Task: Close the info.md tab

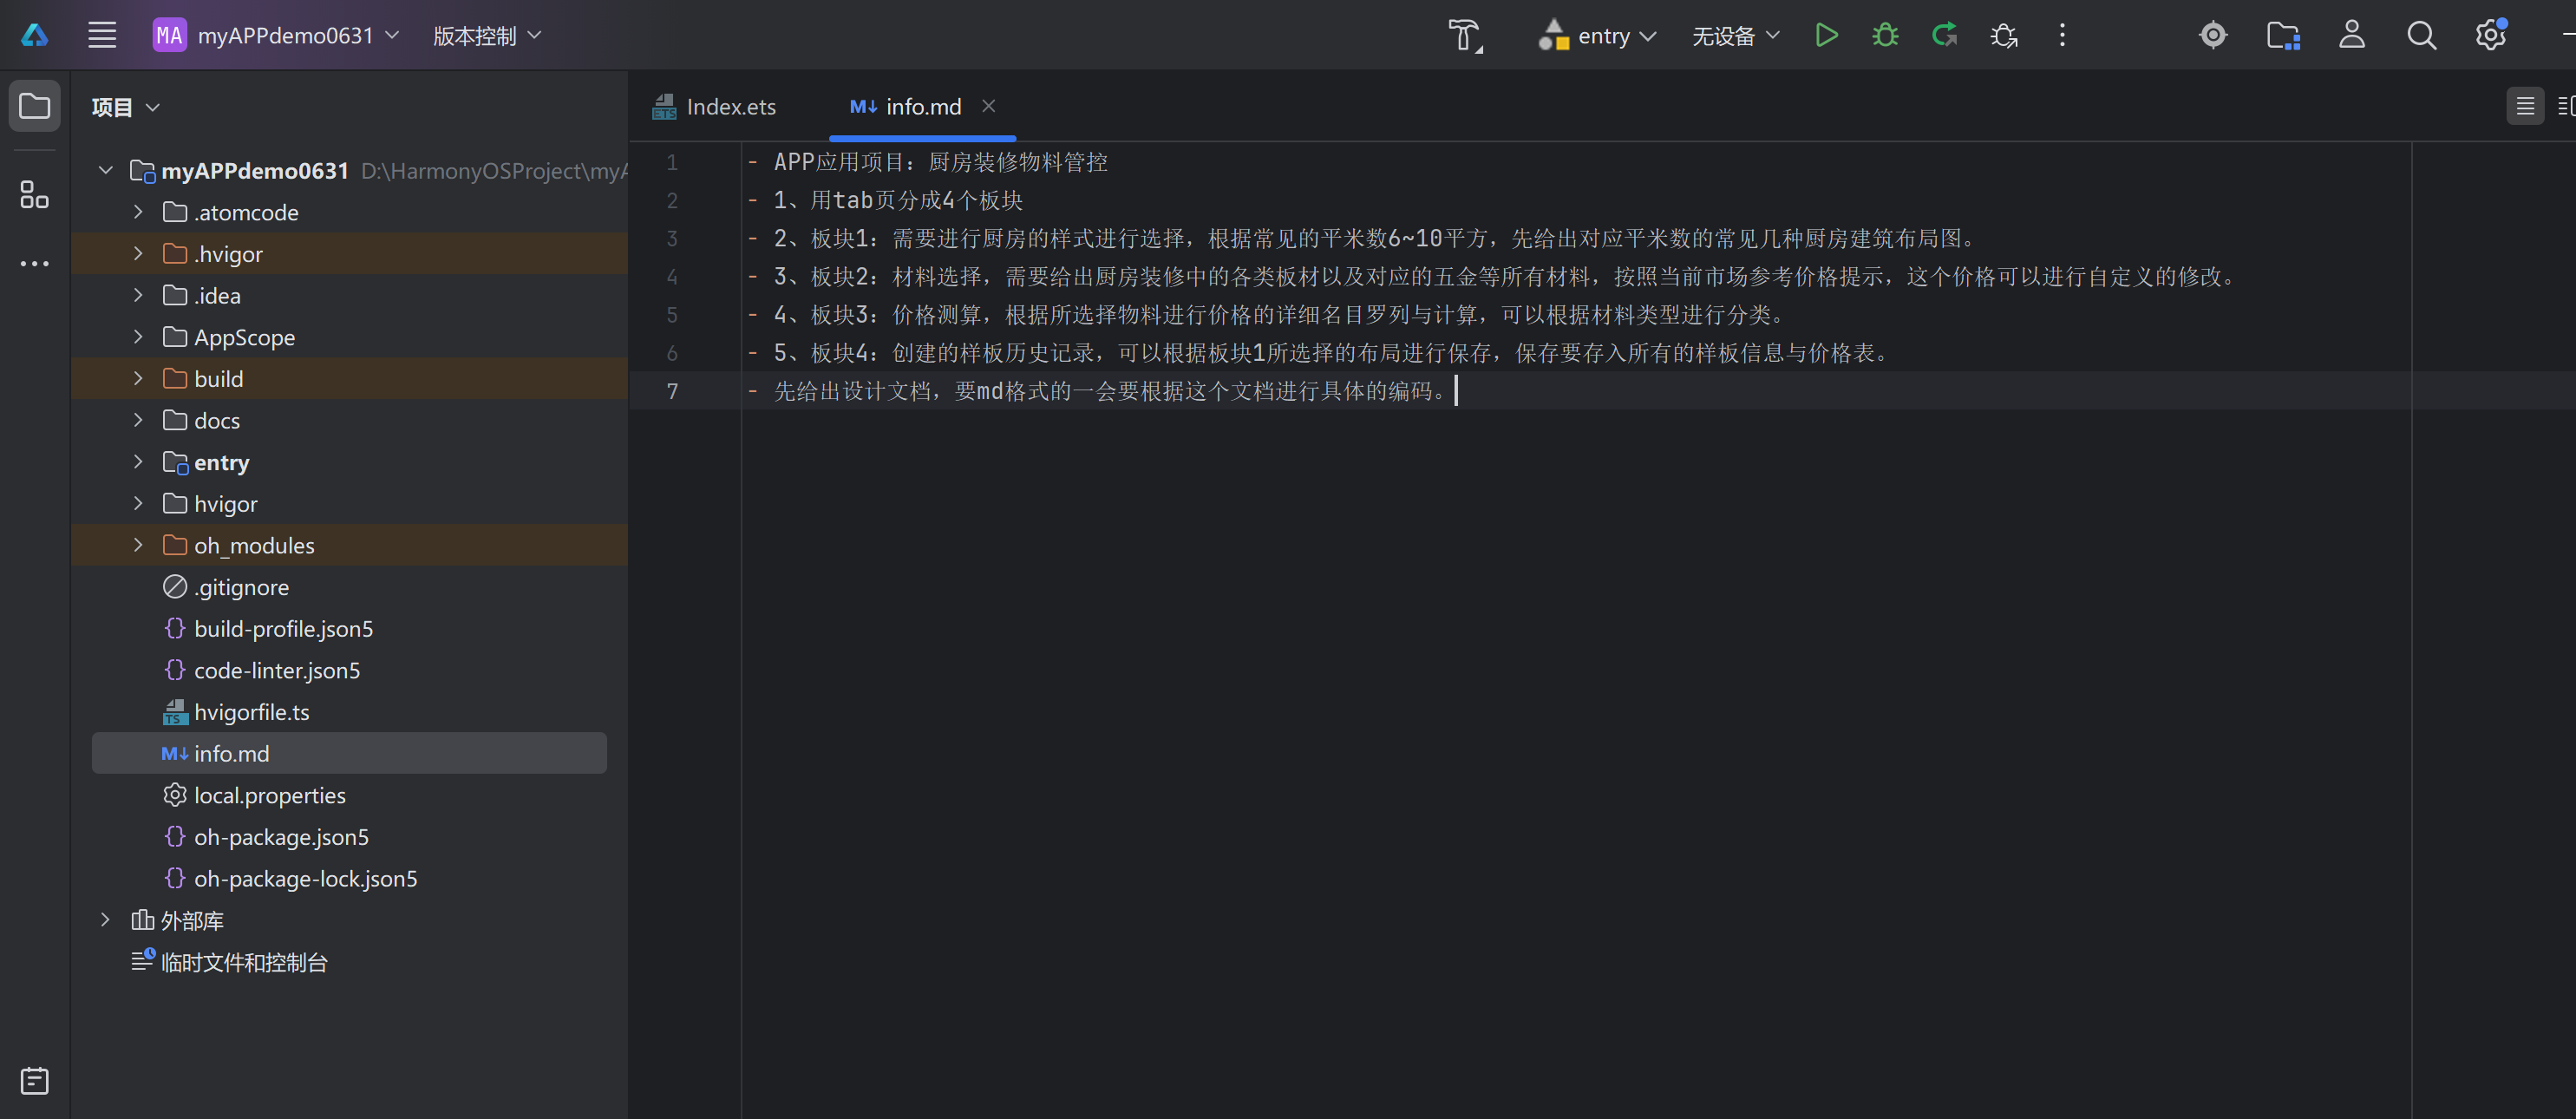Action: pyautogui.click(x=988, y=106)
